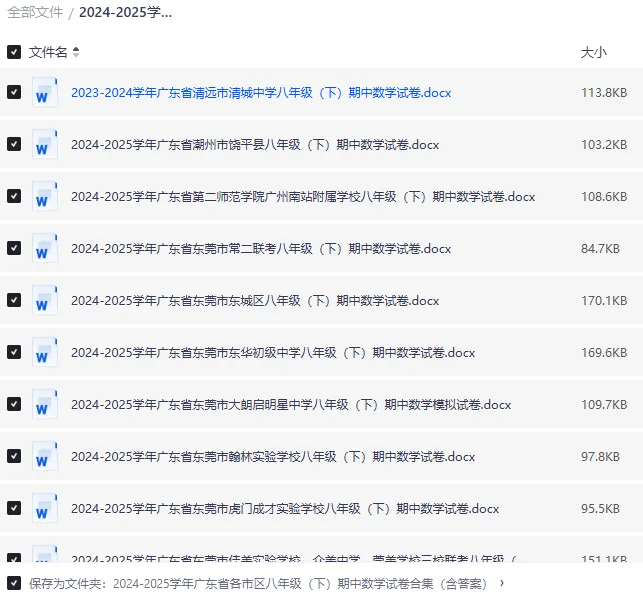Screen dimensions: 643x596
Task: Click the 97.8KB size value
Action: pos(600,457)
